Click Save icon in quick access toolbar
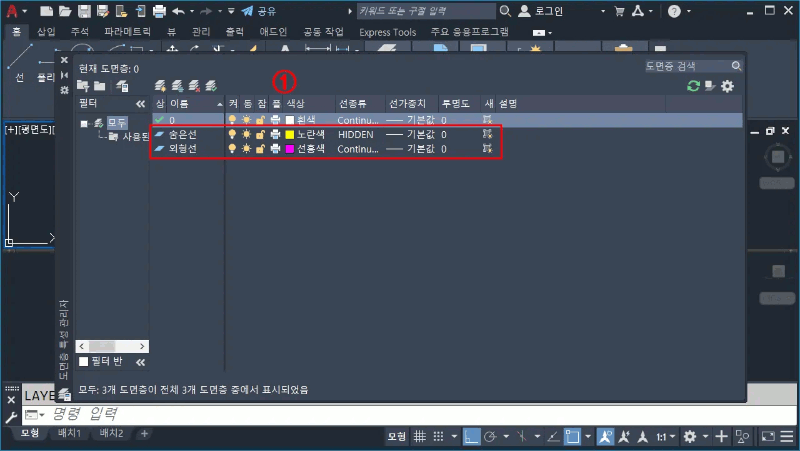Image resolution: width=800 pixels, height=451 pixels. (x=84, y=11)
